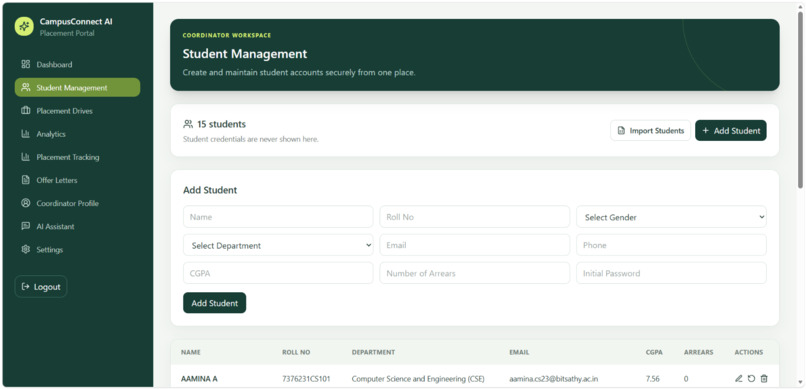
Task: Click the COORDINATOR WORKSPACE label
Action: click(227, 35)
